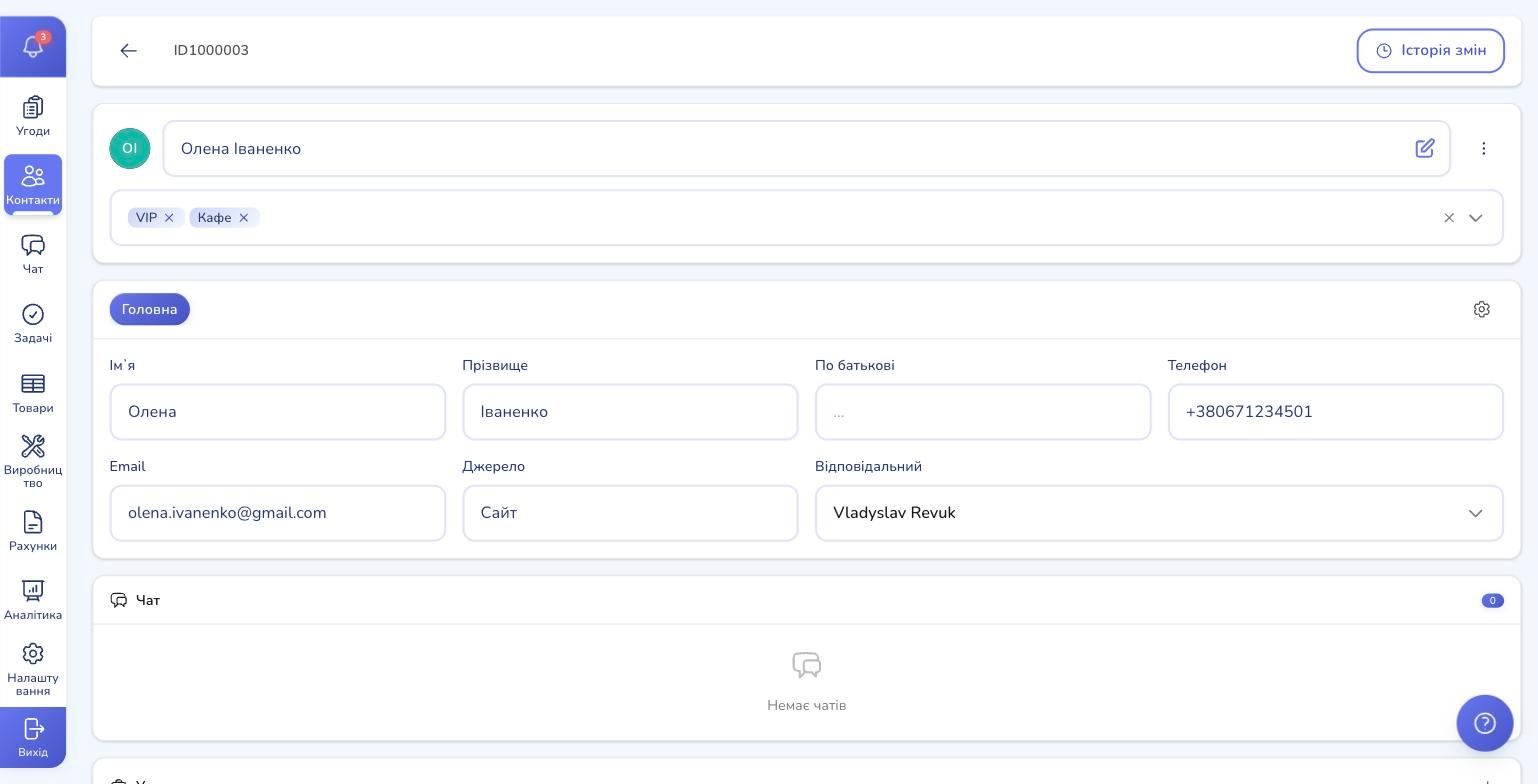Viewport: 1538px width, 784px height.
Task: Click the По батькові input field
Action: coord(983,412)
